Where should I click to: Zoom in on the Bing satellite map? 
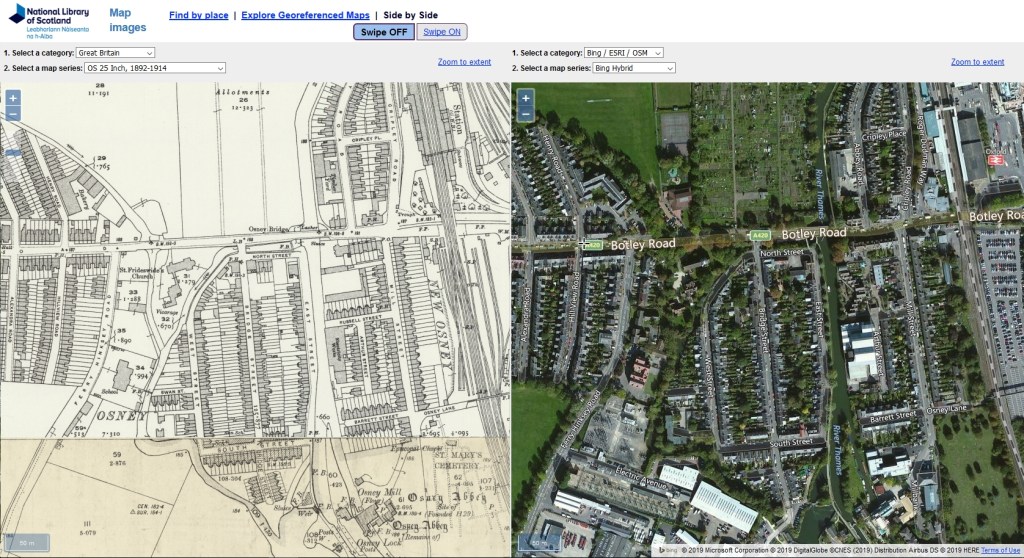[x=525, y=98]
